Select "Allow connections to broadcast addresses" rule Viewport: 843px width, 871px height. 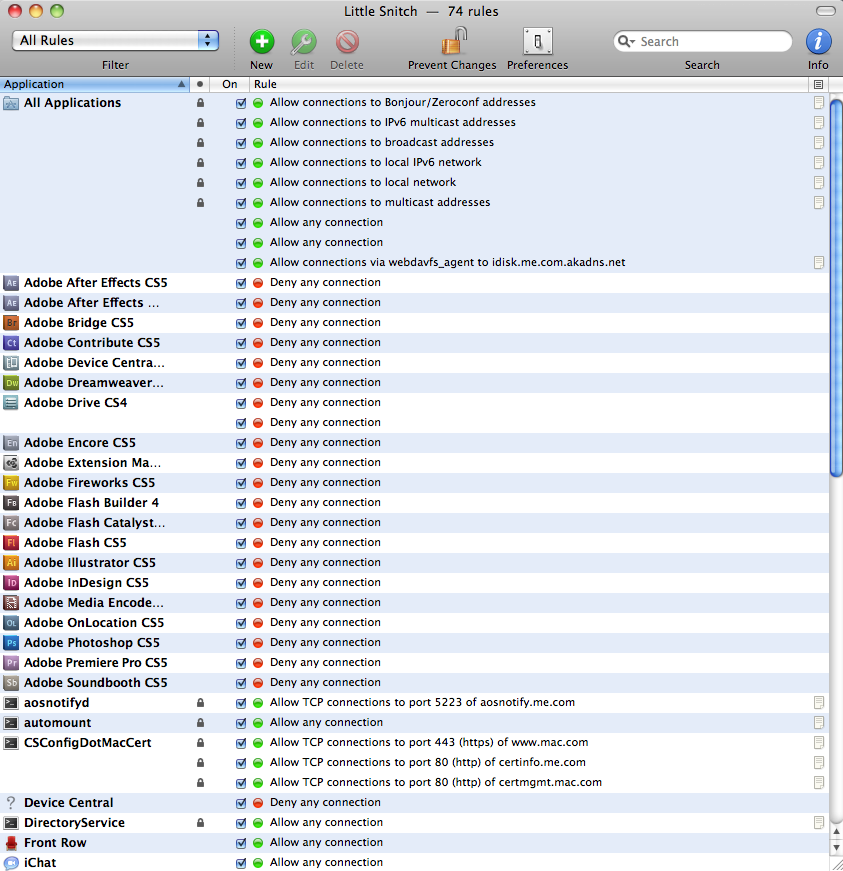(382, 142)
